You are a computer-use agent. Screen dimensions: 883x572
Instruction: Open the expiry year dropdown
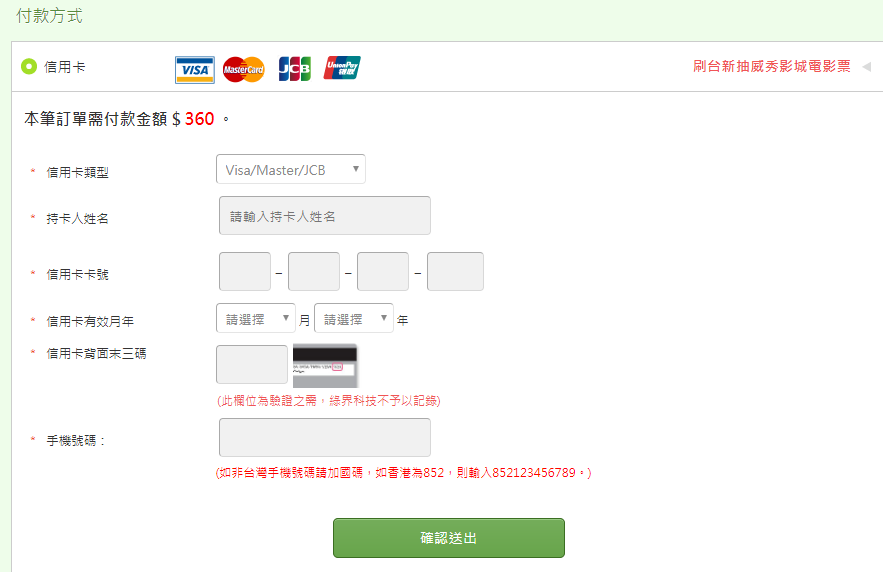click(x=354, y=318)
